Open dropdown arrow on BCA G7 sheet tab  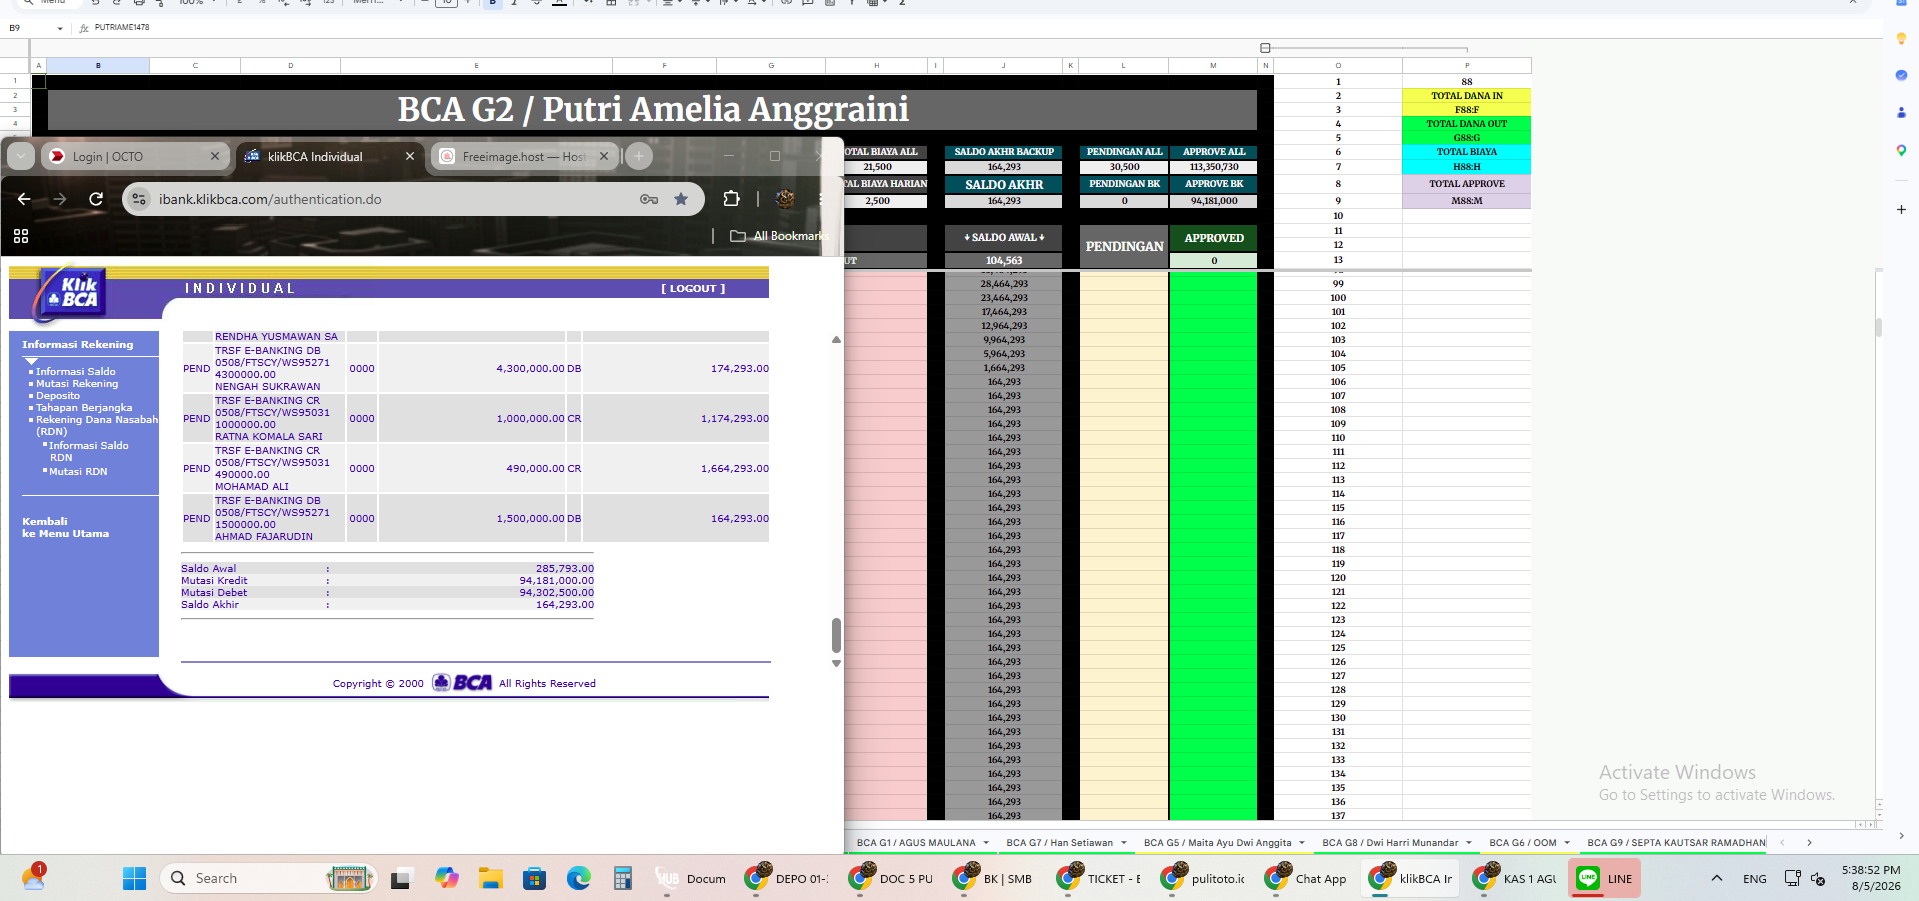coord(1124,843)
